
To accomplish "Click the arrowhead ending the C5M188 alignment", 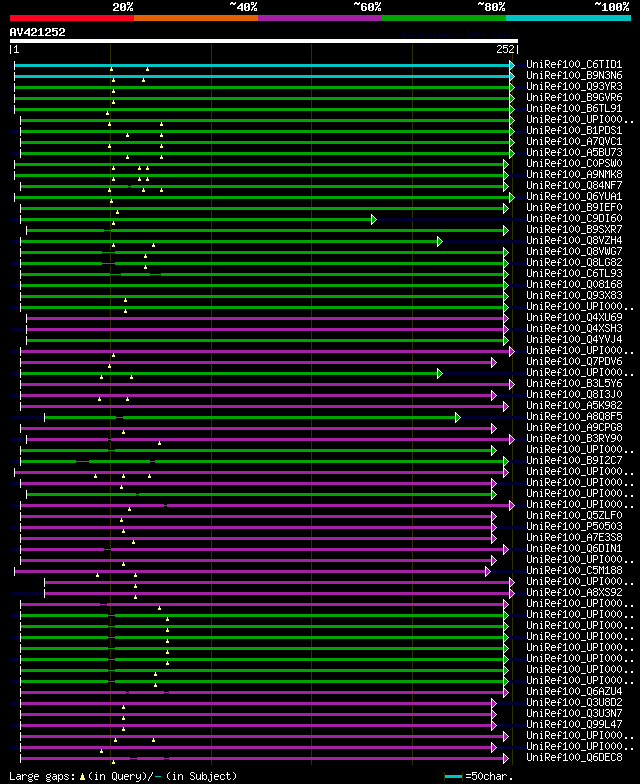I will [488, 572].
